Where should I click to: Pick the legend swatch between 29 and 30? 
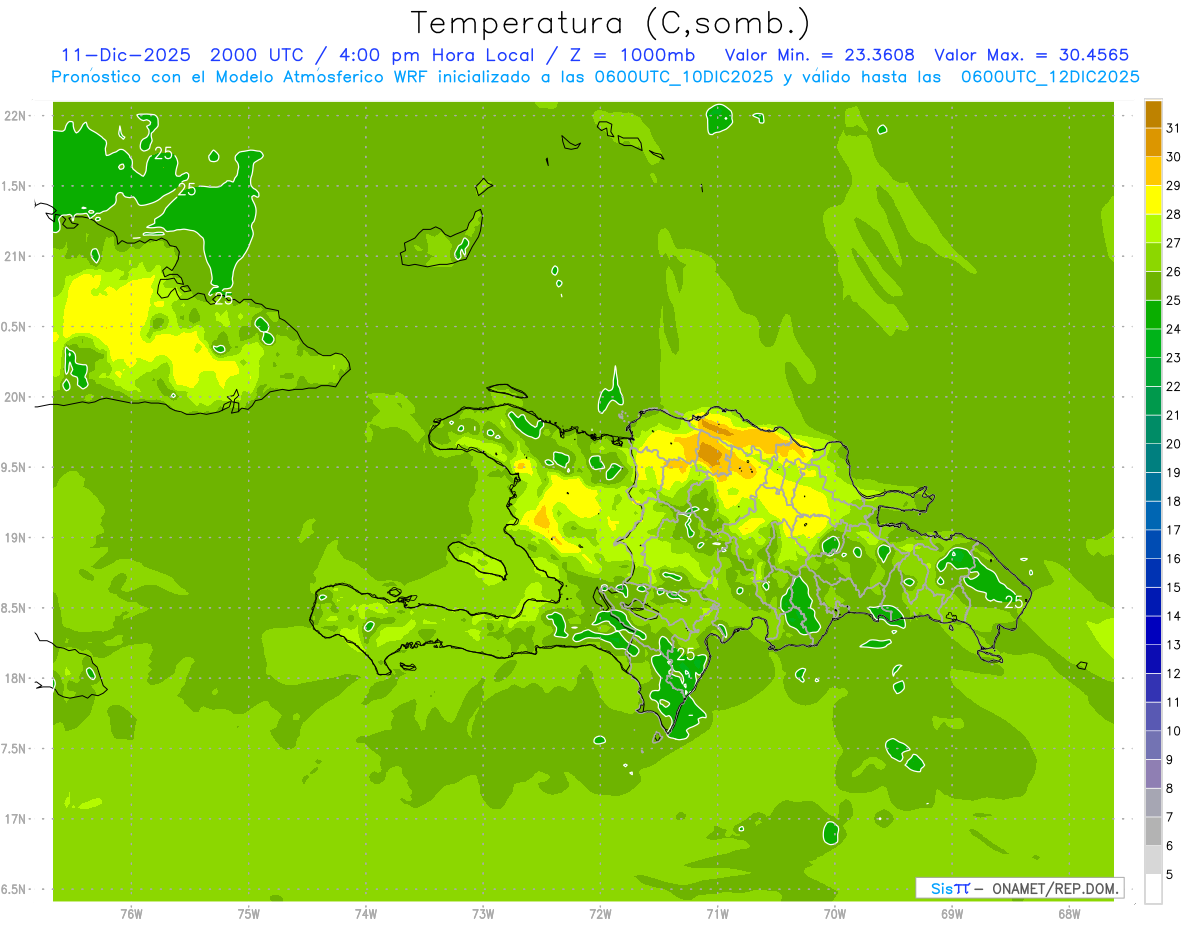click(x=1153, y=171)
